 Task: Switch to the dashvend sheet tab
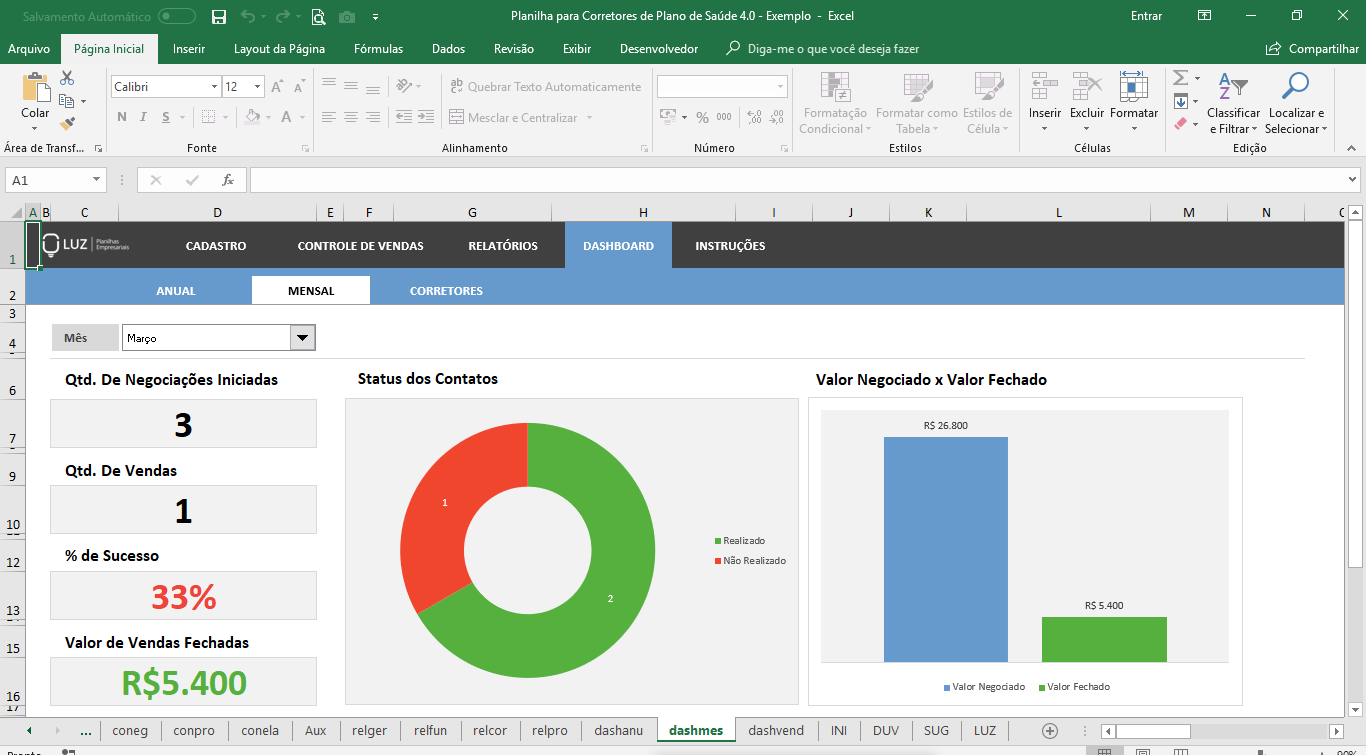[x=776, y=731]
